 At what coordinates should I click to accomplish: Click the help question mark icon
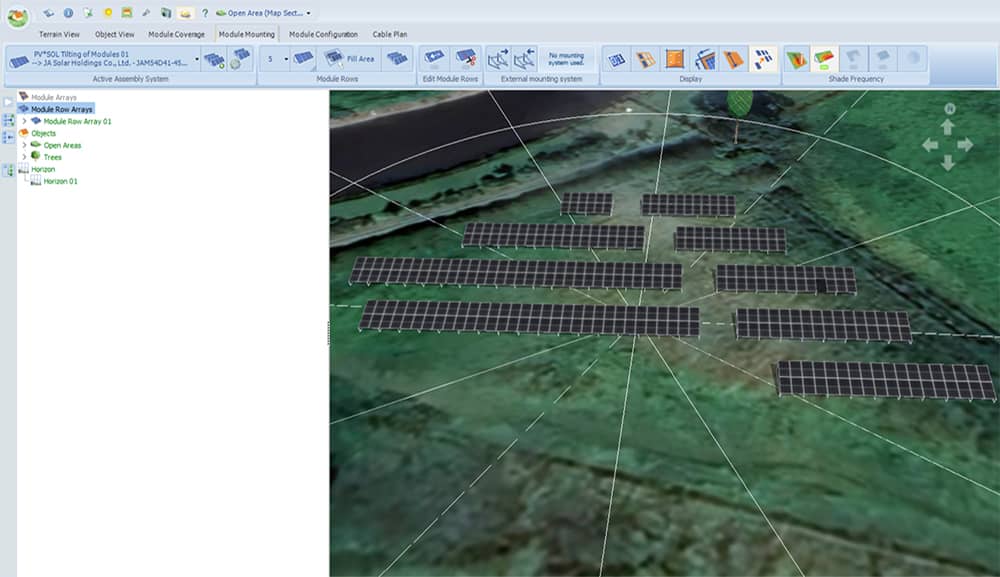click(x=205, y=13)
